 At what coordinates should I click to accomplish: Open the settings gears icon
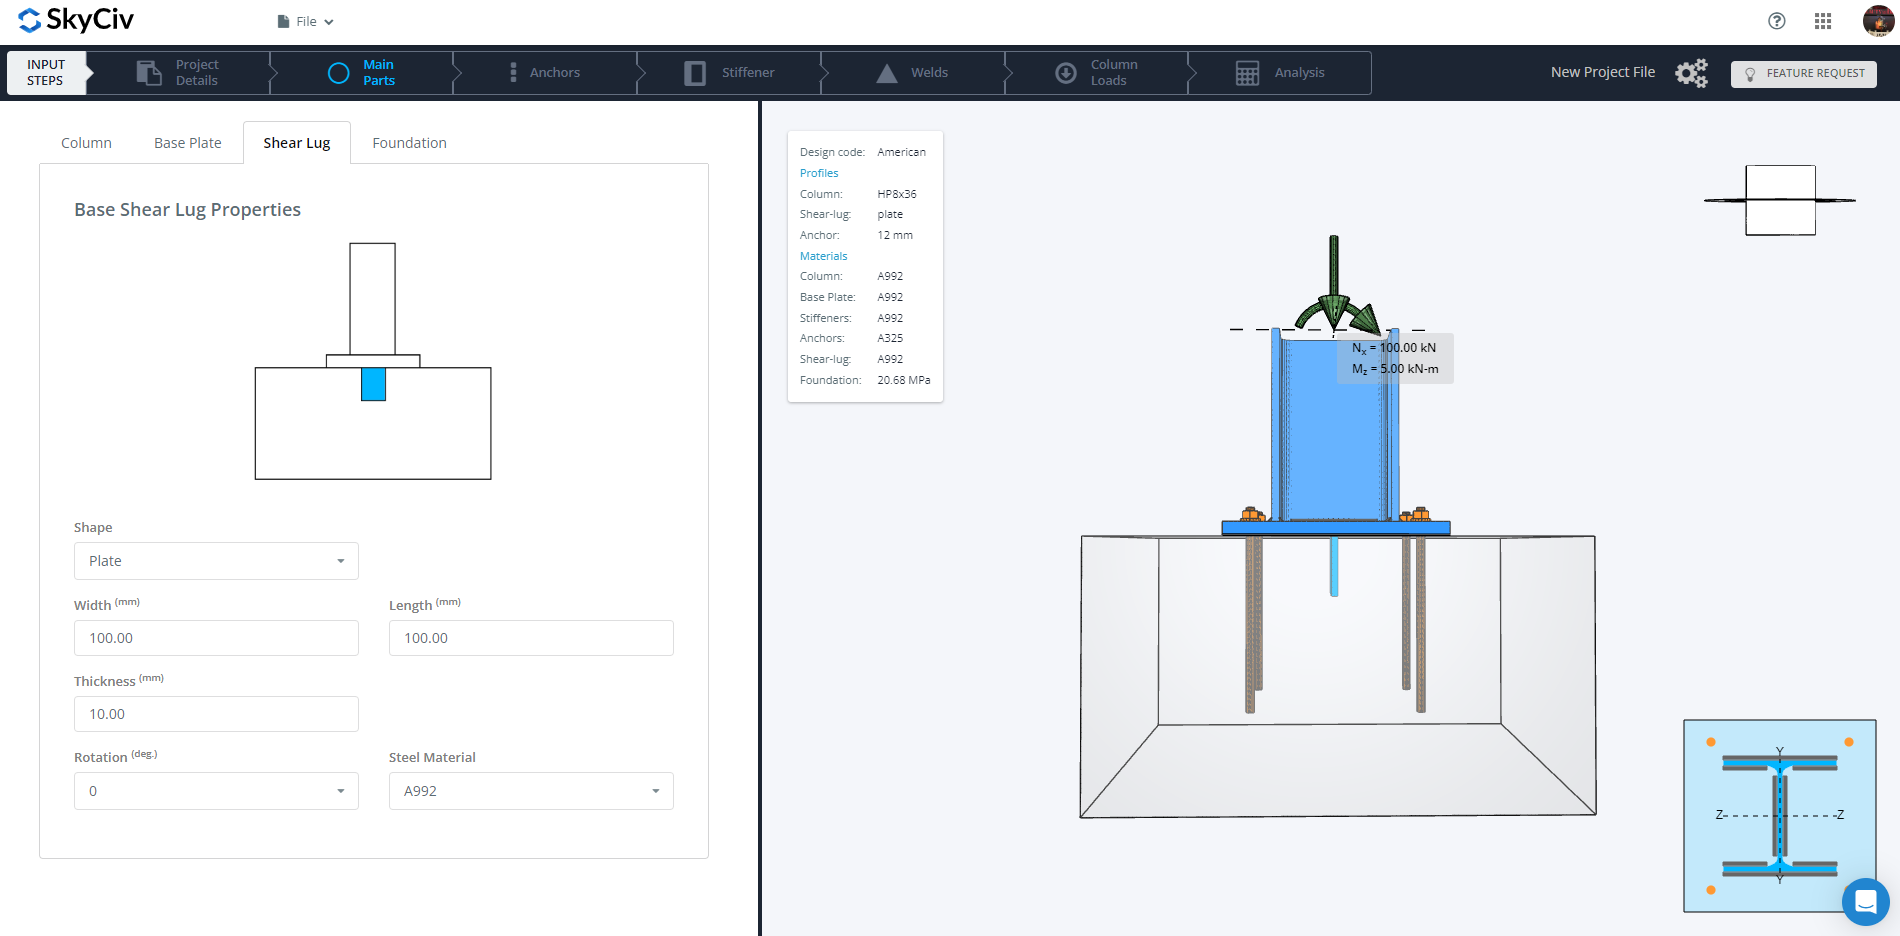[1692, 73]
